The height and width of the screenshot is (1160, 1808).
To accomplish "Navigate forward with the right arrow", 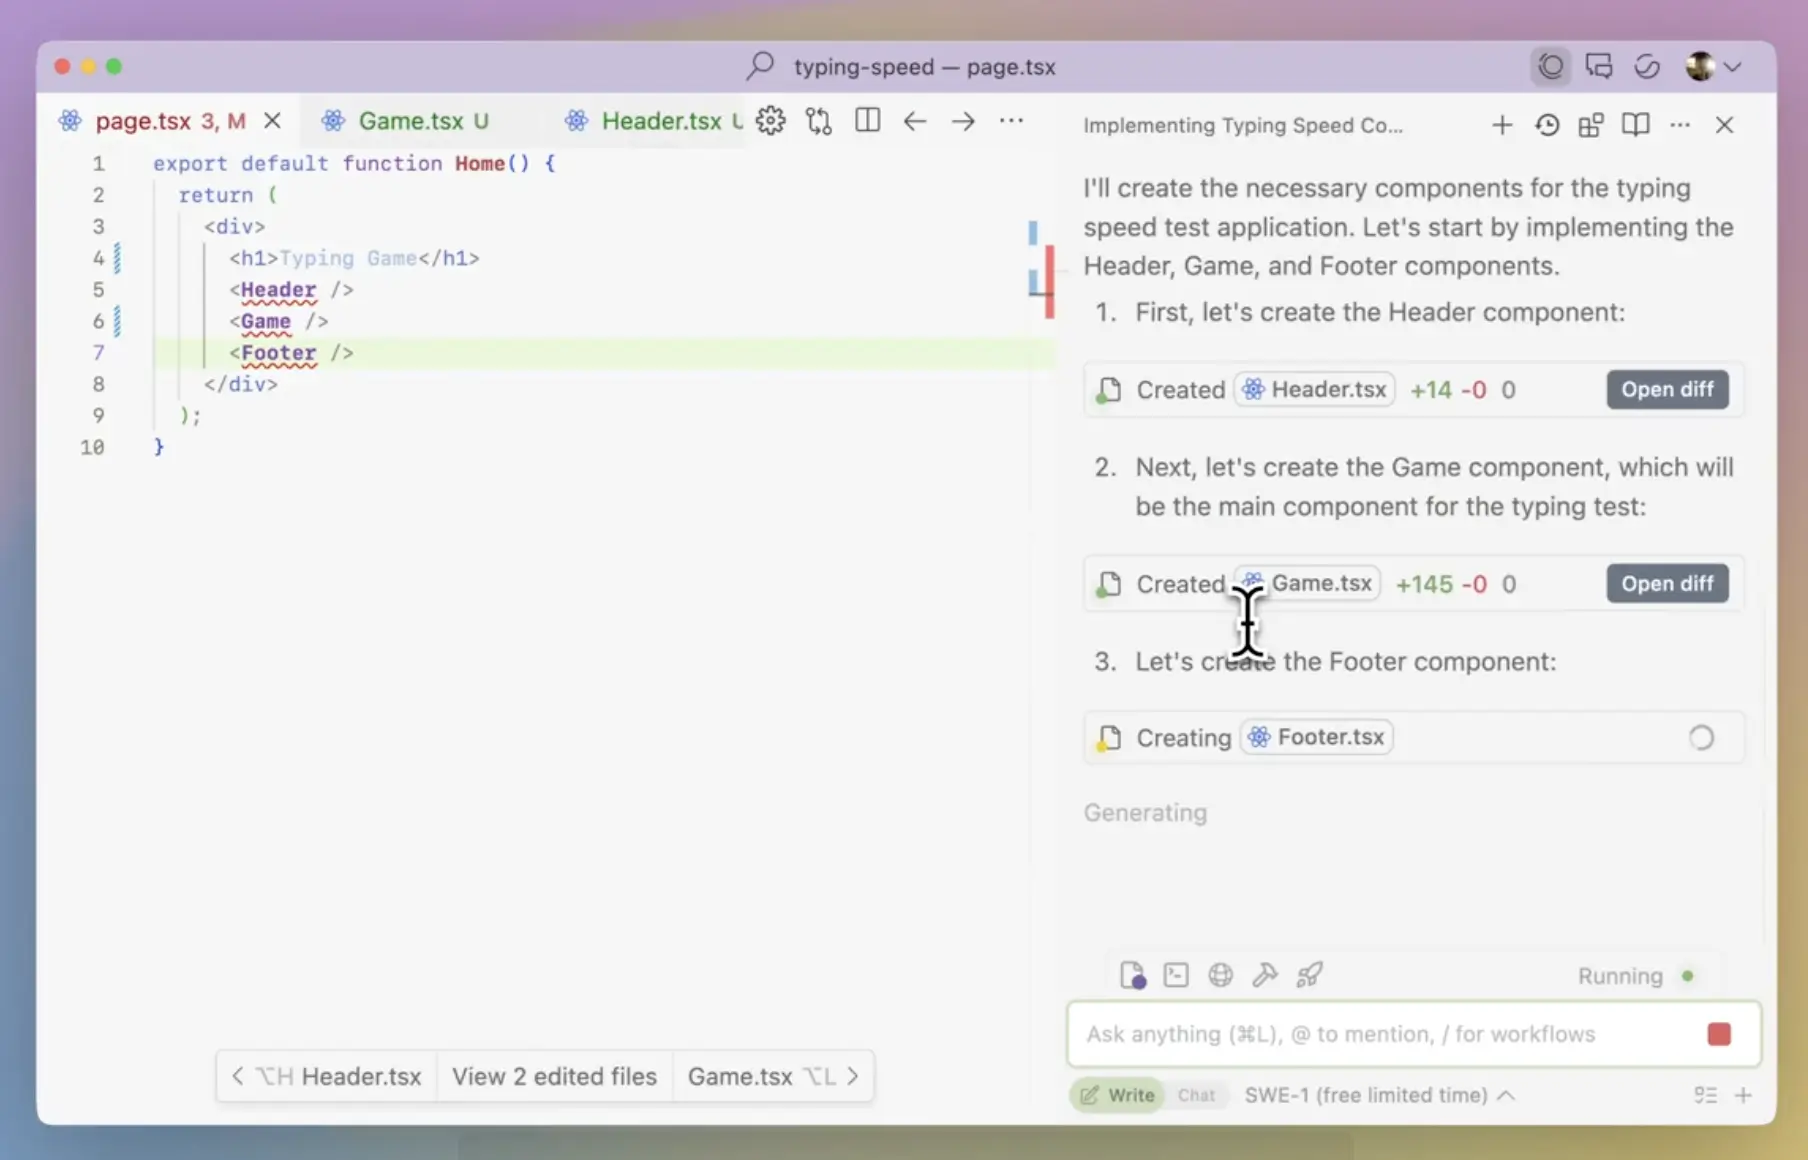I will tap(963, 121).
